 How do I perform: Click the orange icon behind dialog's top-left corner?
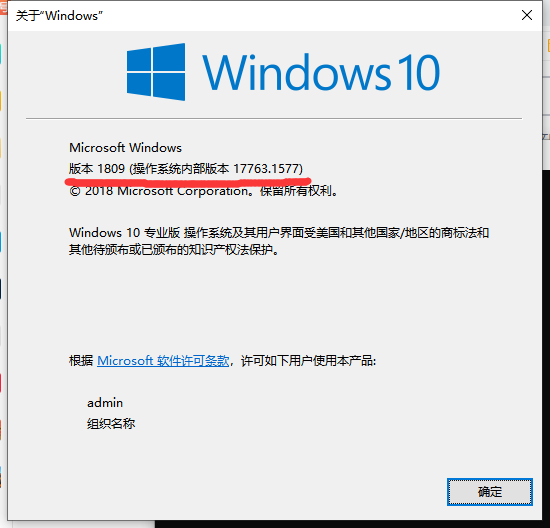4,7
